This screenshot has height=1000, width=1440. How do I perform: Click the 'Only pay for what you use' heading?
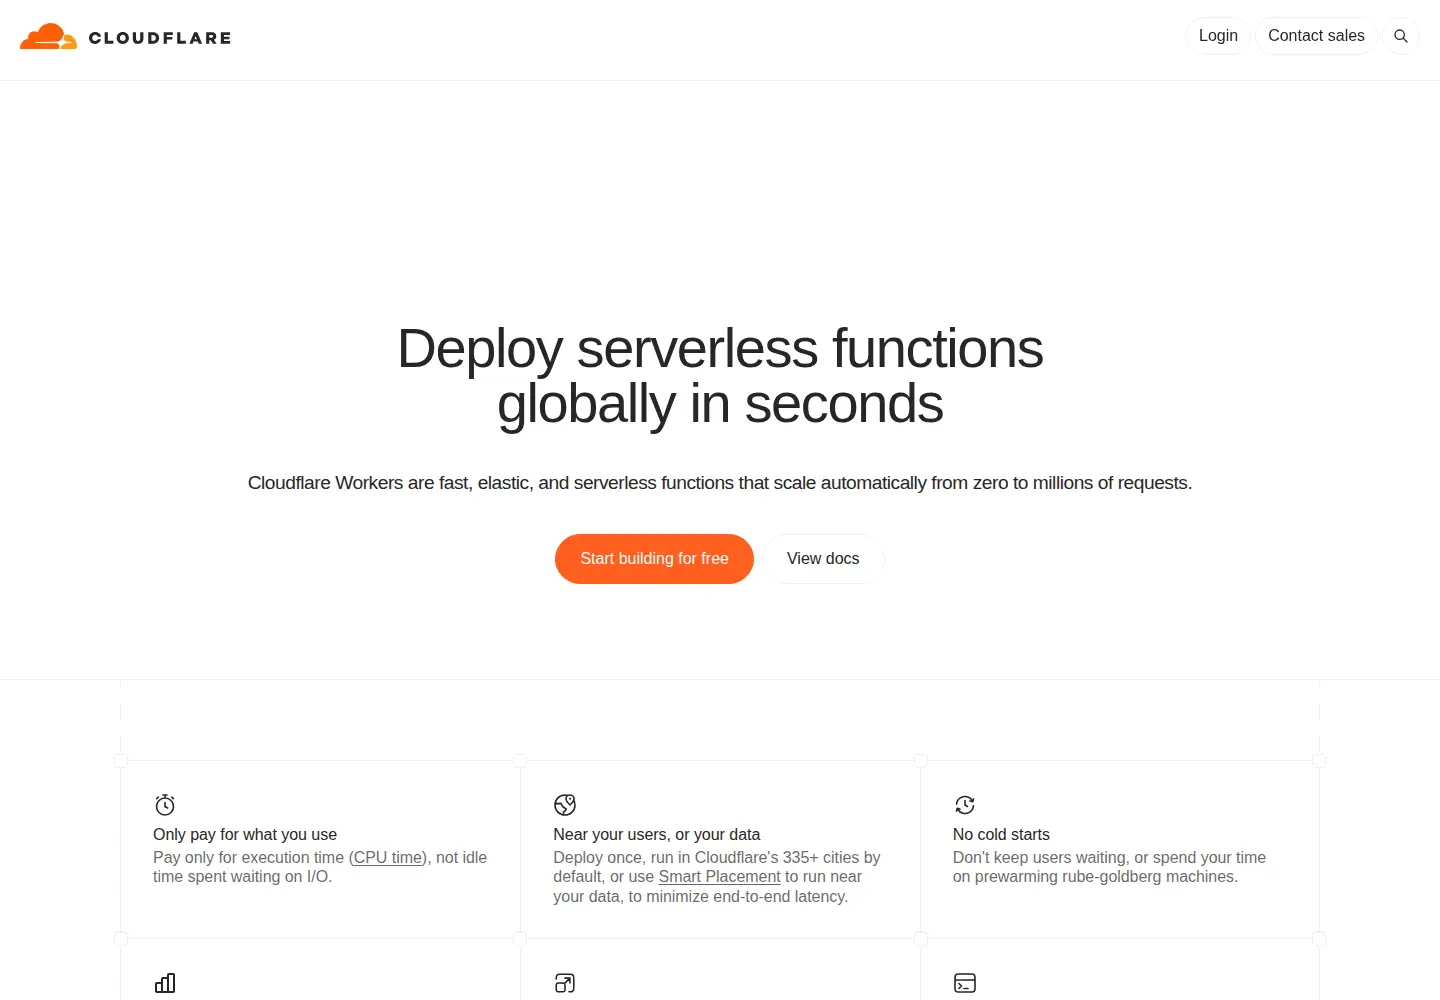245,835
